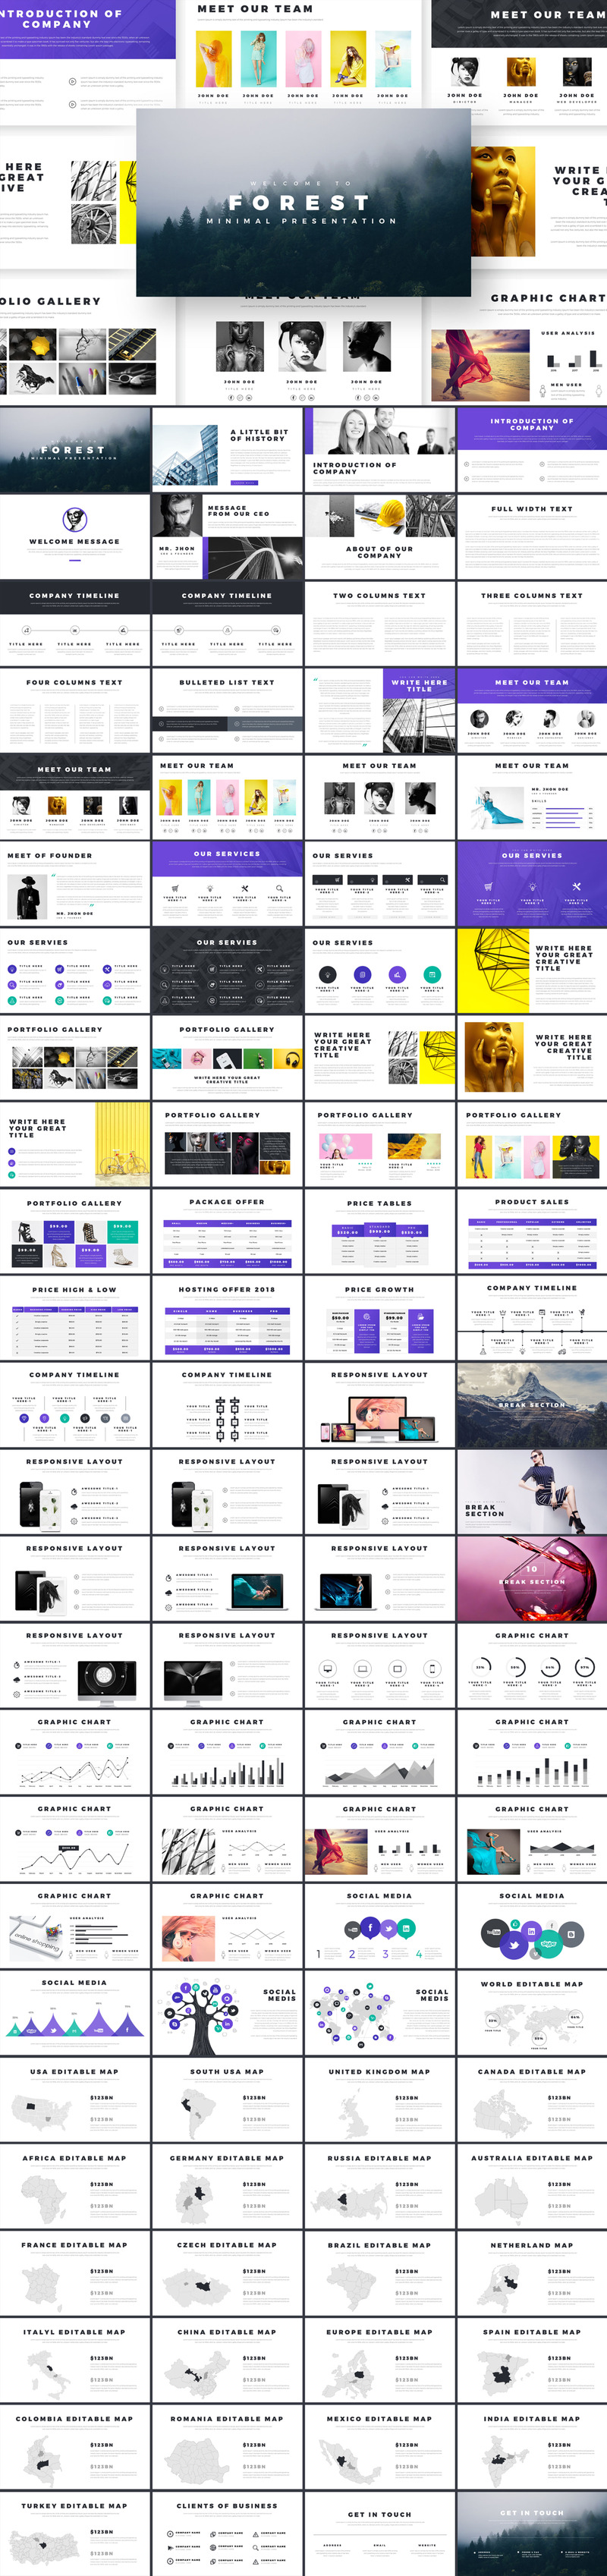The image size is (607, 2576).
Task: Open the mountain Break Section slide
Action: click(531, 1404)
